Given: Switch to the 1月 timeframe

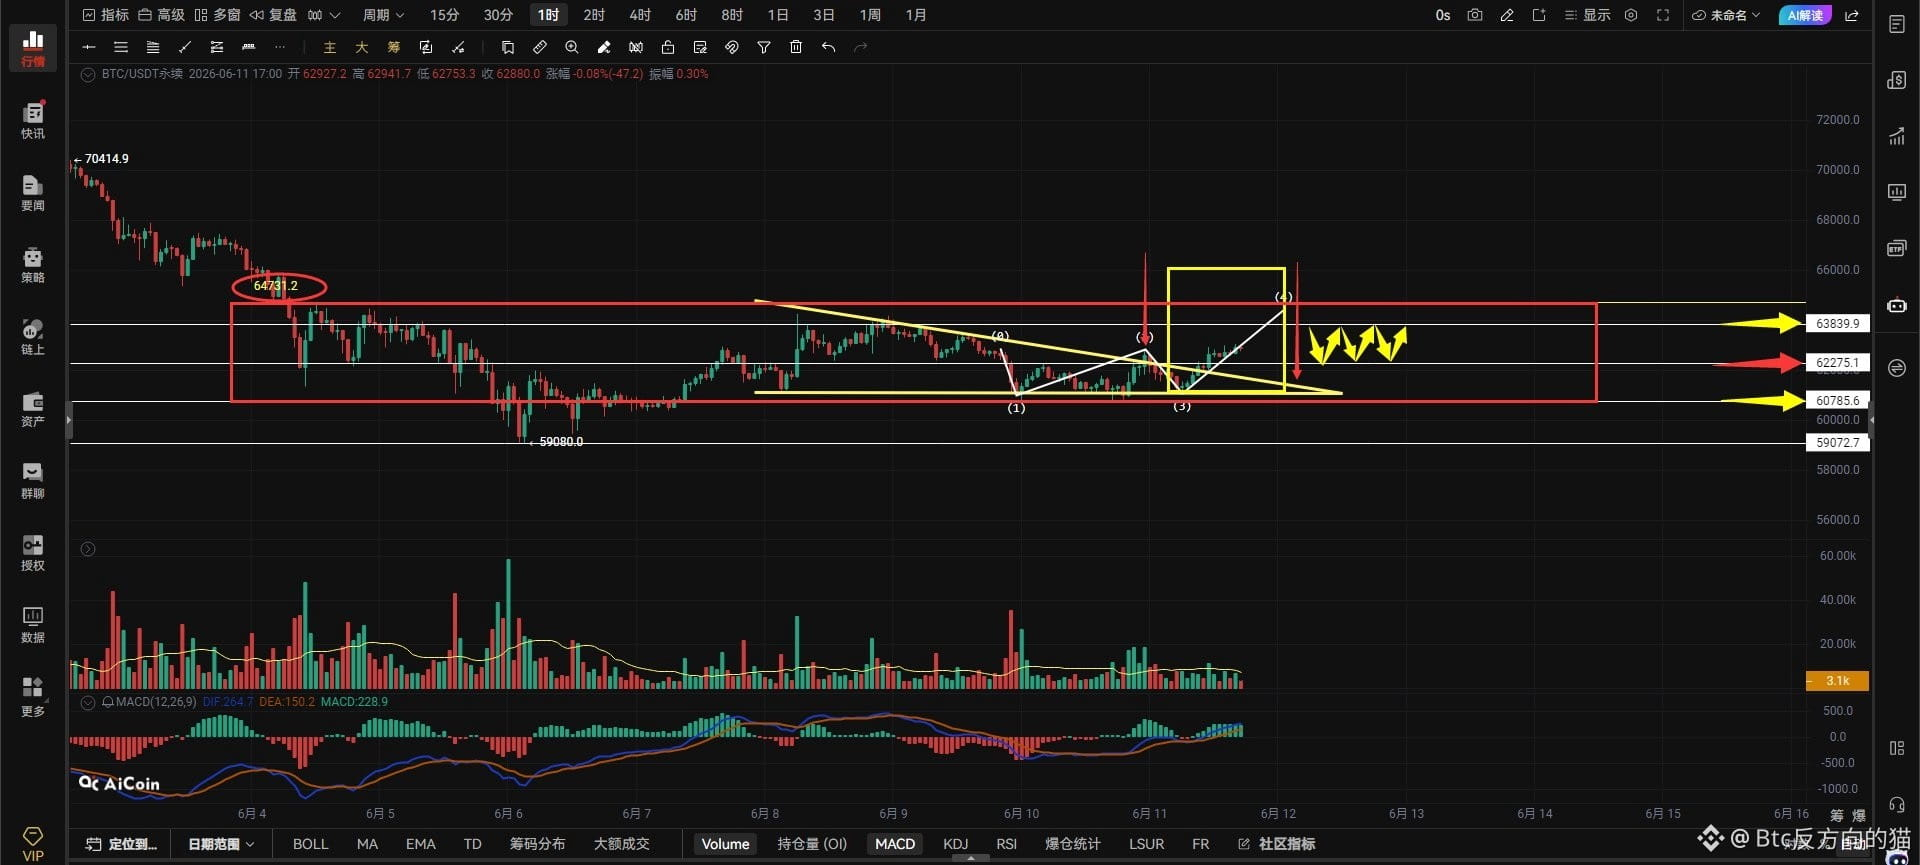Looking at the screenshot, I should coord(916,15).
